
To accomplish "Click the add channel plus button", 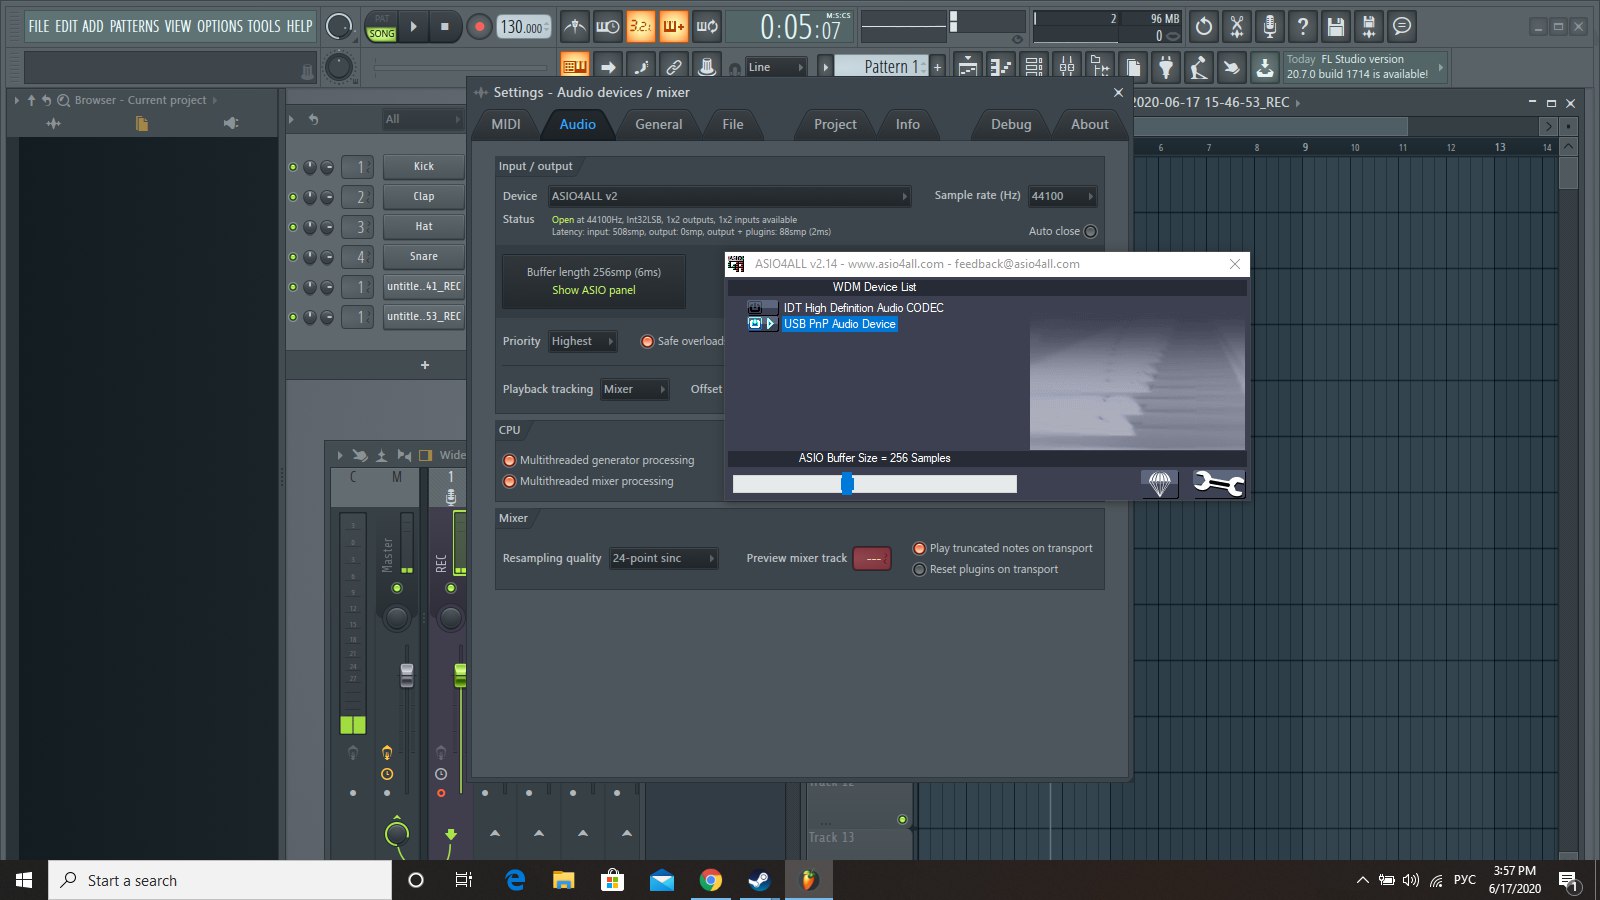I will pyautogui.click(x=425, y=365).
